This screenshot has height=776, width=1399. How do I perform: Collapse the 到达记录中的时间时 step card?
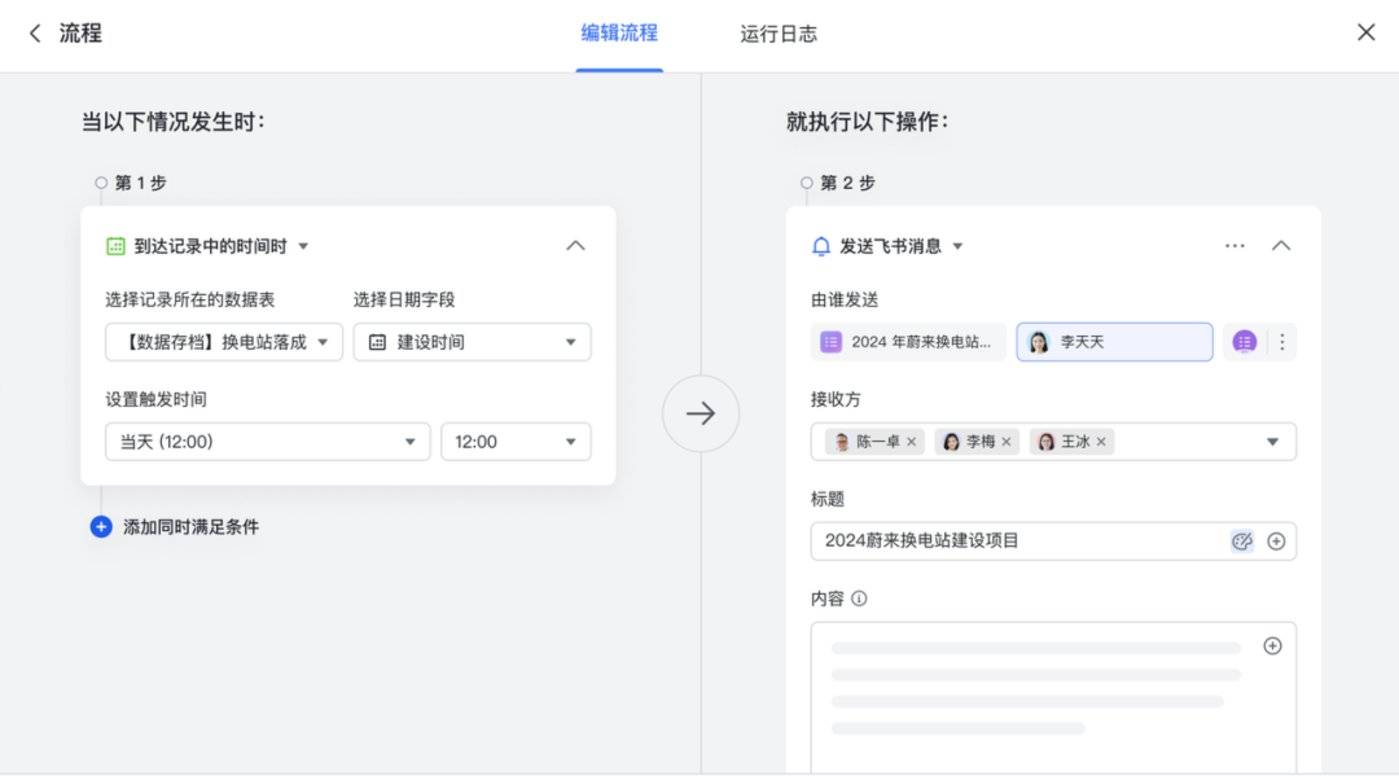[576, 246]
